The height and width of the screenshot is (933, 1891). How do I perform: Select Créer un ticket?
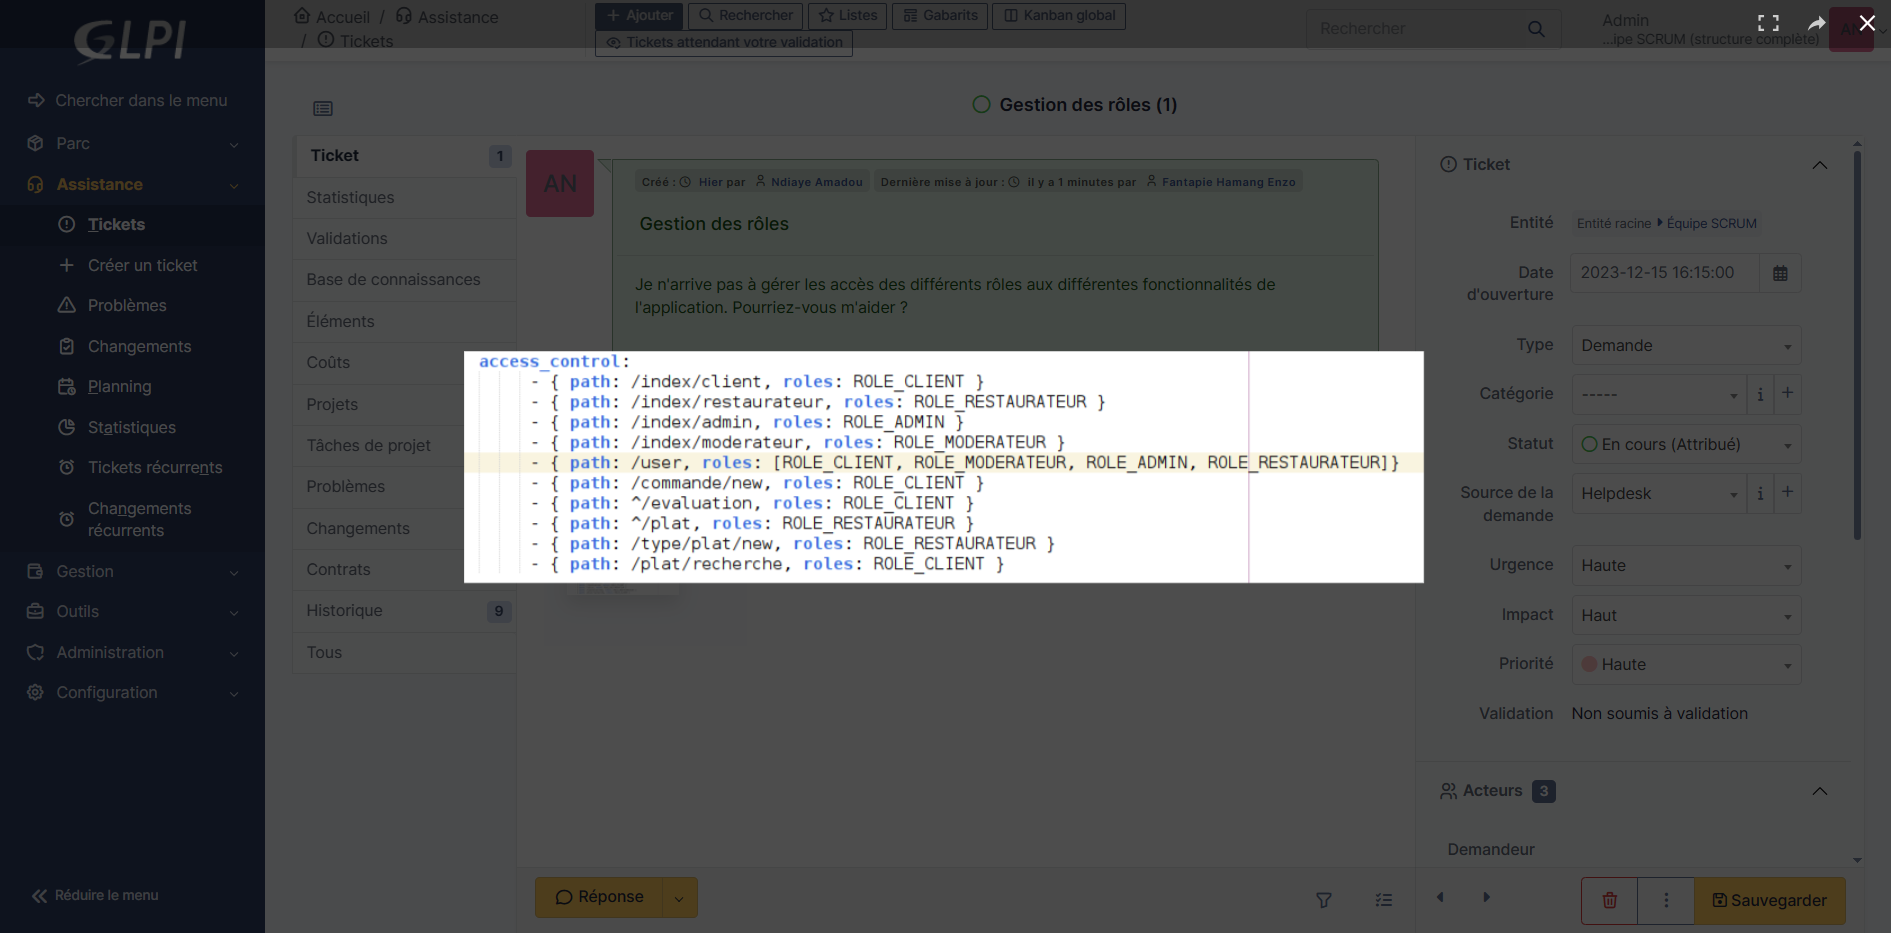(143, 265)
